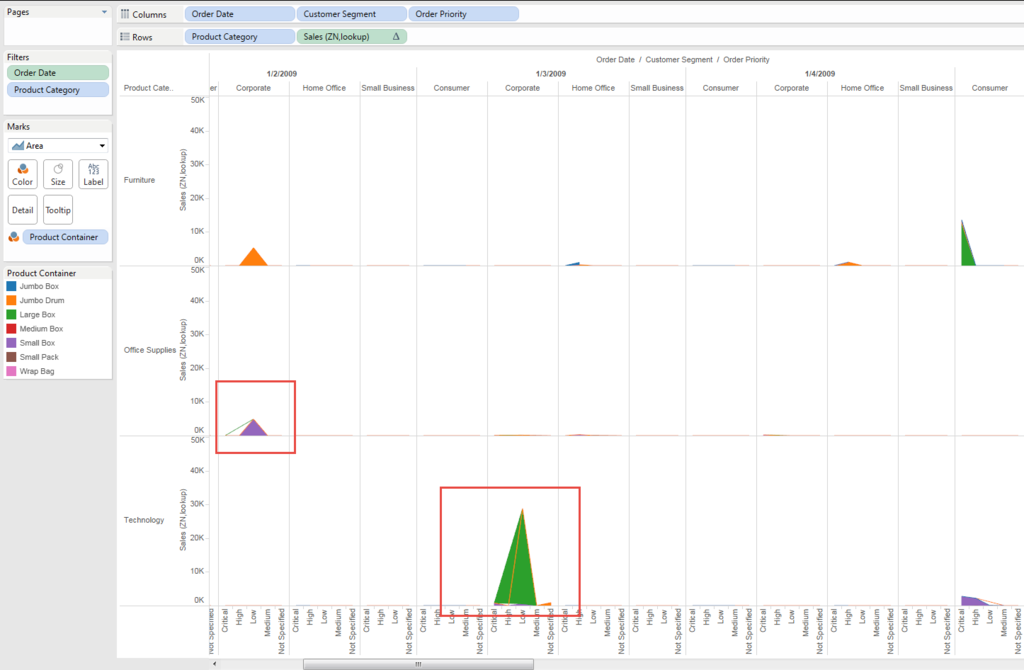The image size is (1024, 670).
Task: Select the Product Category pill in Rows
Action: point(239,37)
